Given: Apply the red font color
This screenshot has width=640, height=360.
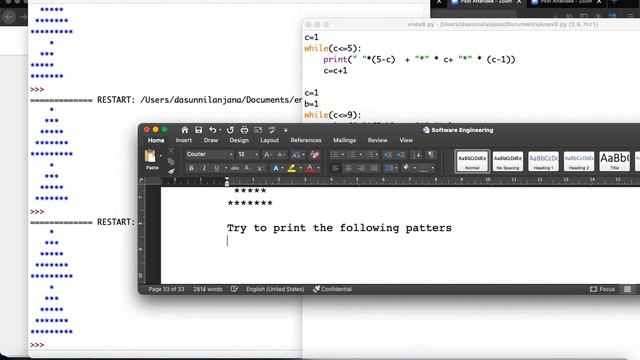Looking at the screenshot, I should click(309, 168).
